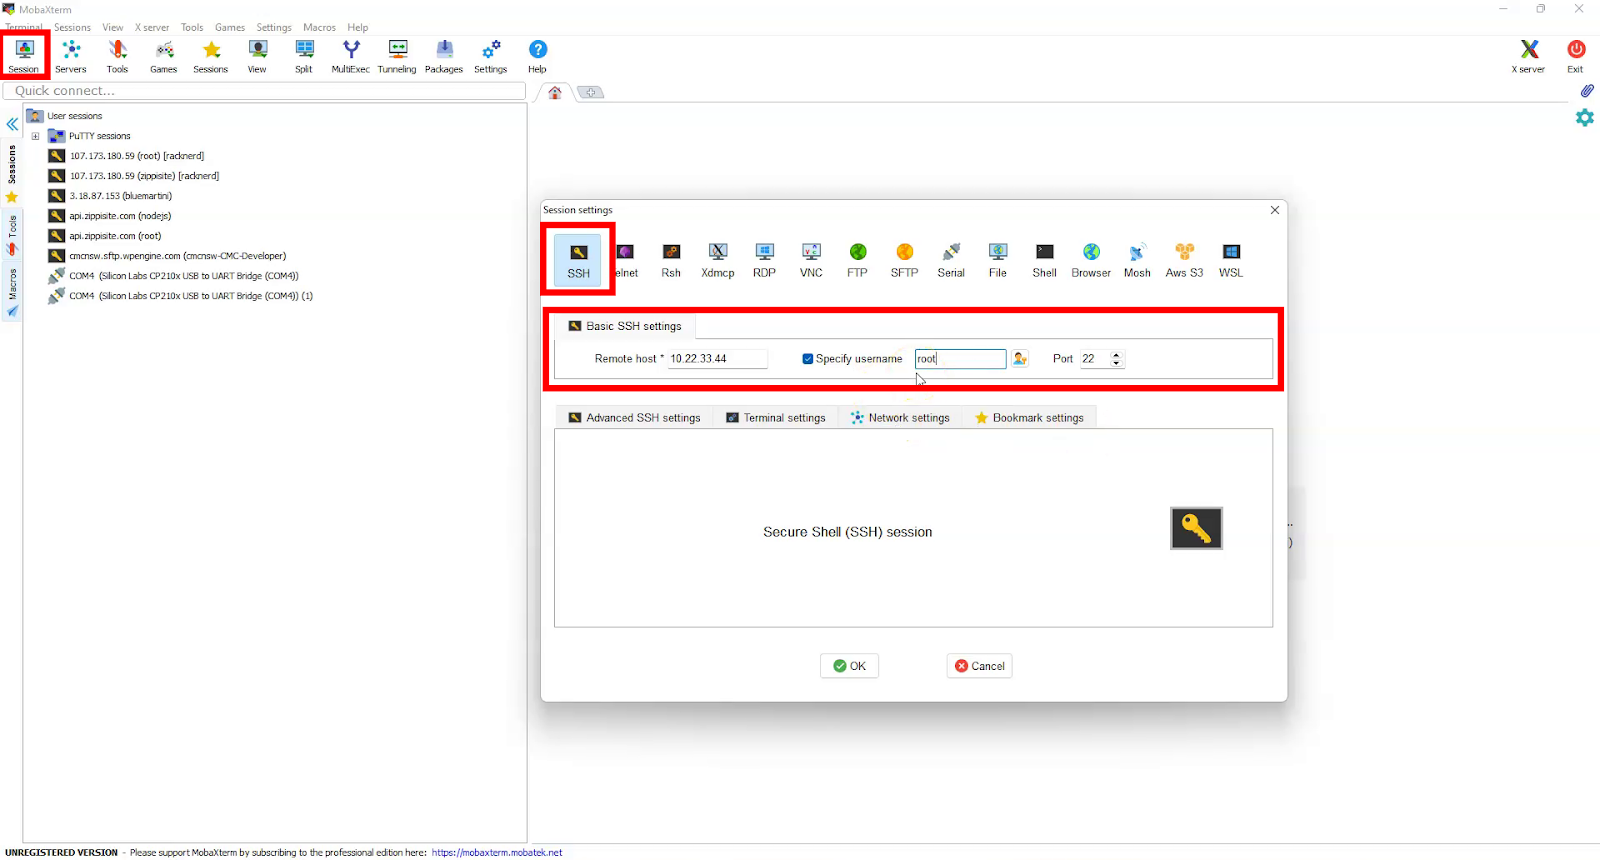Open the mobaxterm.mobatek.net link
The width and height of the screenshot is (1600, 860).
[497, 853]
